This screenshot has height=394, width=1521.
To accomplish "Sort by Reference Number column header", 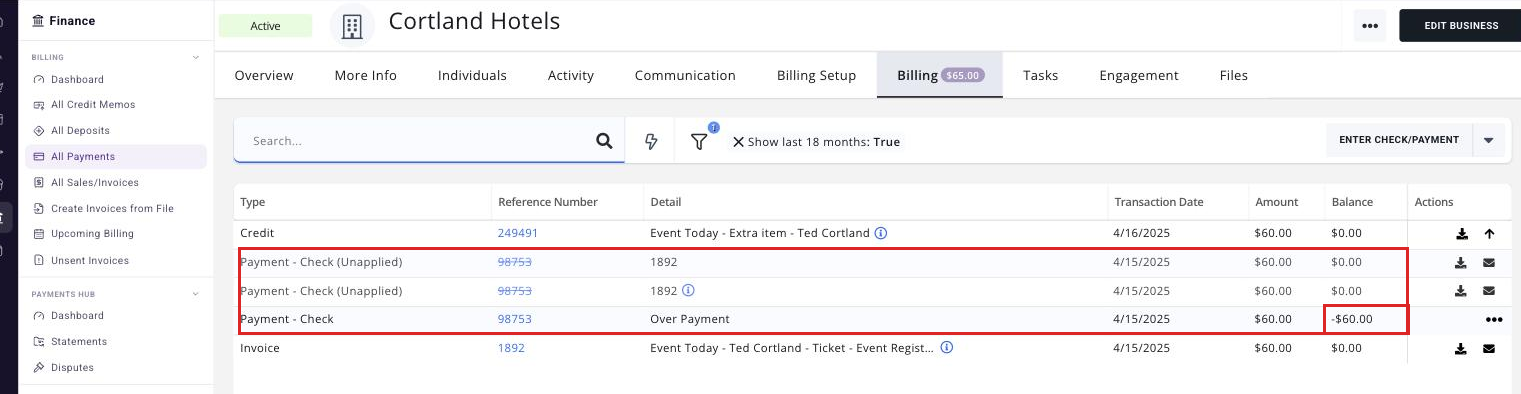I will click(x=548, y=202).
